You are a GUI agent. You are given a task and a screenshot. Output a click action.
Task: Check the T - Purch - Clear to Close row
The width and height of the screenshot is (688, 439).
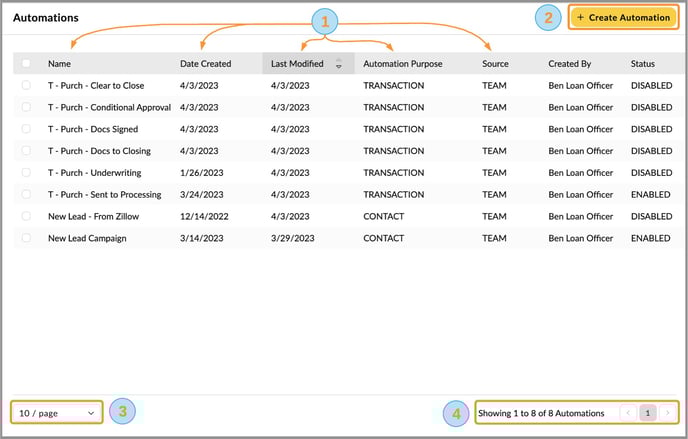(26, 85)
